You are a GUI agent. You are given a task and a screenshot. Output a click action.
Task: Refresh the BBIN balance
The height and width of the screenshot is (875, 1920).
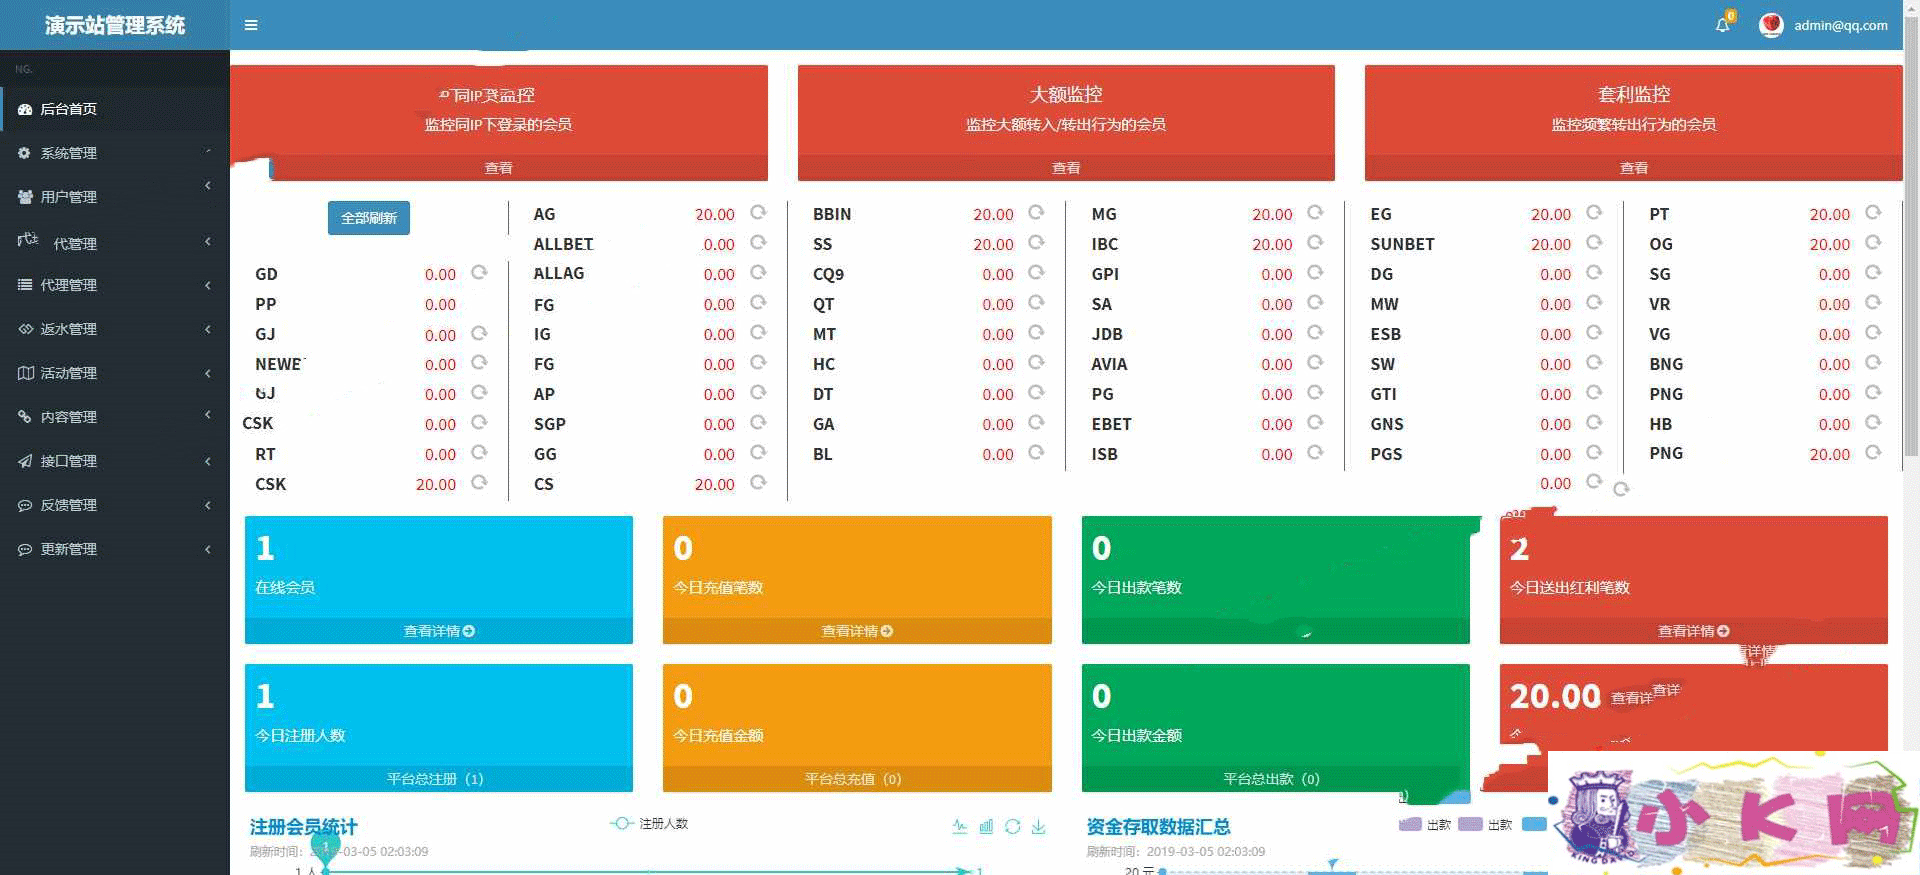1036,213
